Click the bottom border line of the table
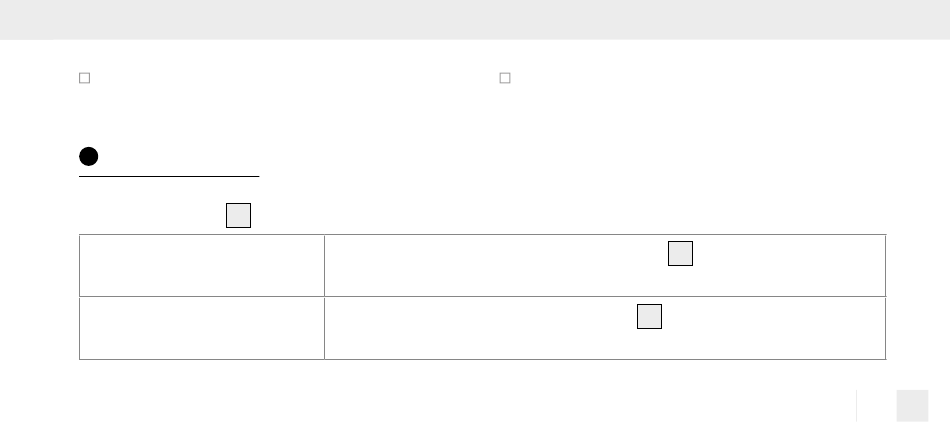The height and width of the screenshot is (435, 950). point(482,359)
